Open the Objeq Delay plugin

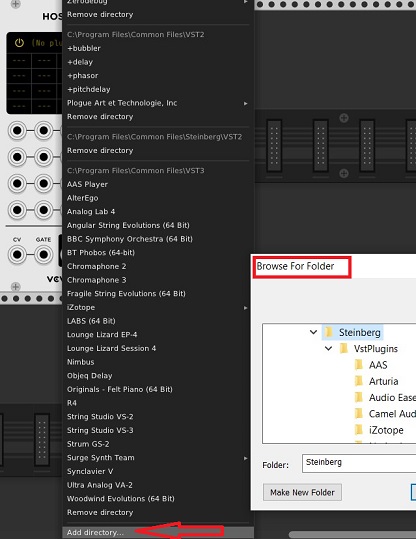[x=158, y=376]
